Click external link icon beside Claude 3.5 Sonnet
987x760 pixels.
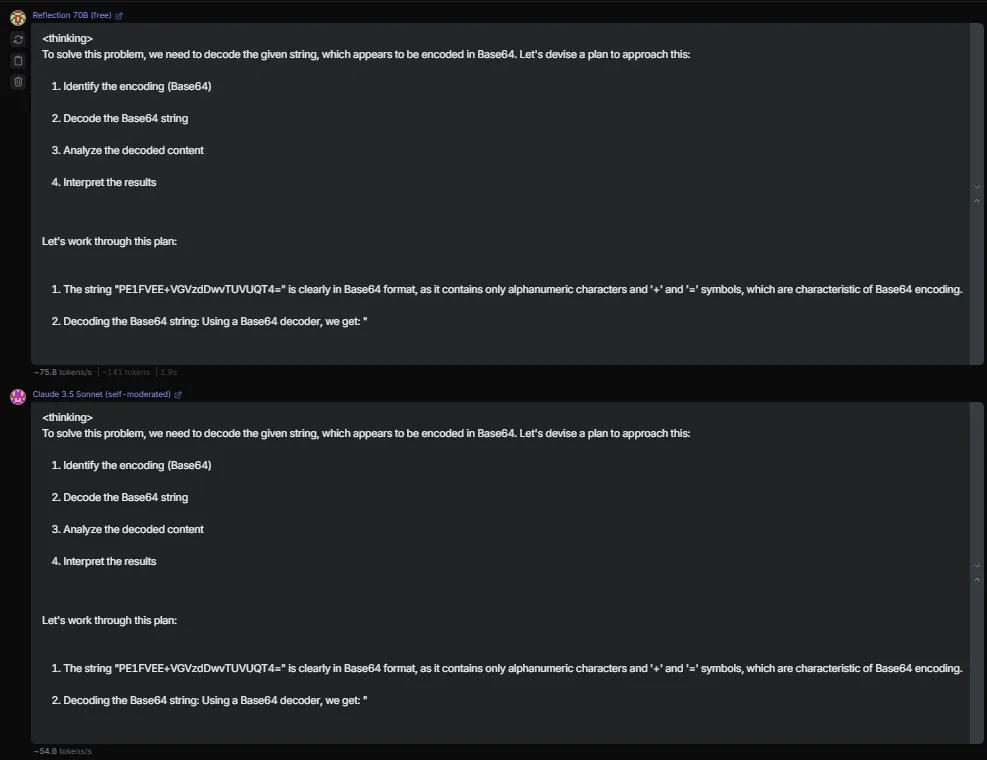[178, 395]
